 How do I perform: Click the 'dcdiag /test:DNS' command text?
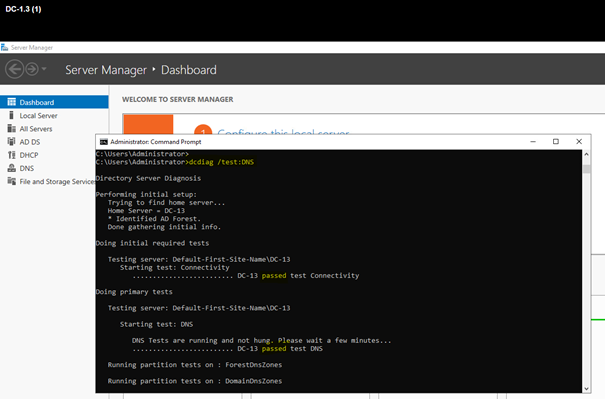click(221, 162)
